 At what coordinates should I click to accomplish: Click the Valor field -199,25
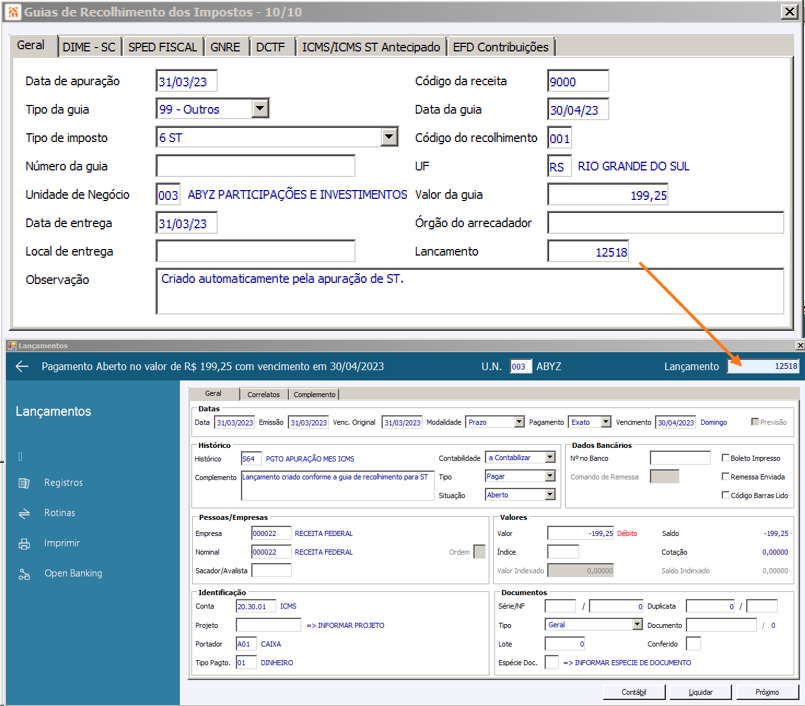point(581,533)
